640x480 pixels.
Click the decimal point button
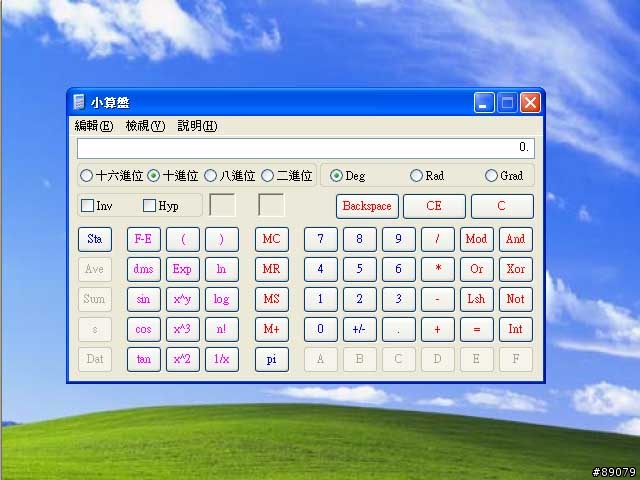coord(399,329)
